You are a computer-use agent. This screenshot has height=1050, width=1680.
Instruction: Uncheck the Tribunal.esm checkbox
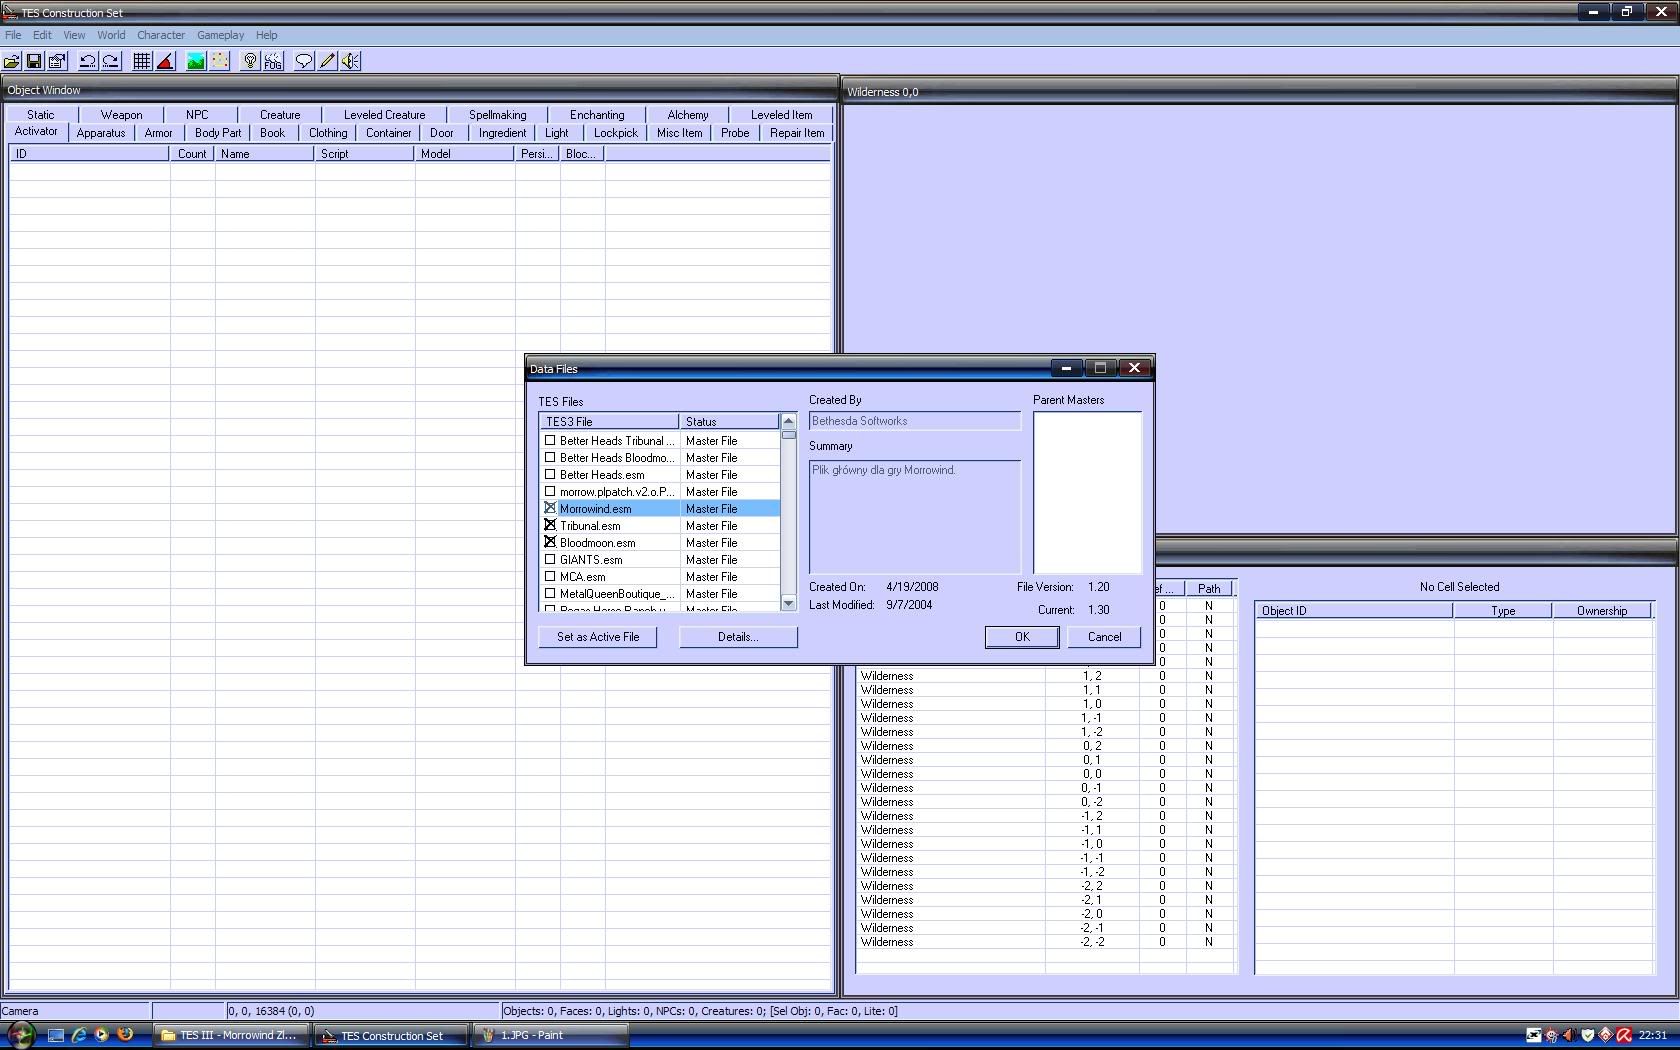[550, 525]
